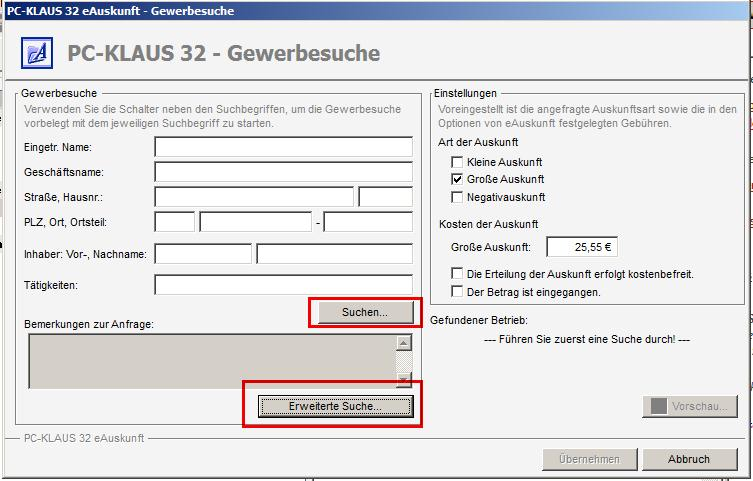The image size is (753, 481).
Task: Uncheck the Große Auskunft checkbox
Action: 458,179
